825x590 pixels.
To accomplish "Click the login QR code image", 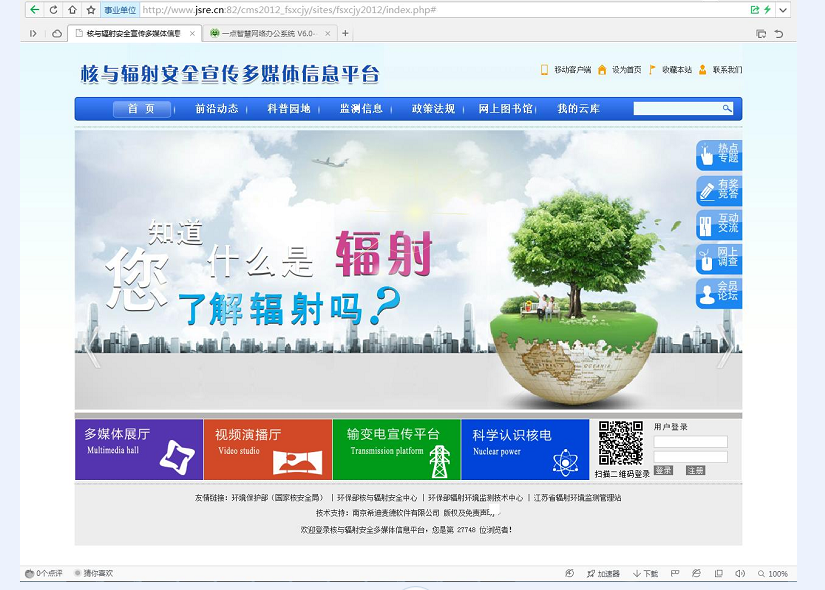I will tap(620, 443).
